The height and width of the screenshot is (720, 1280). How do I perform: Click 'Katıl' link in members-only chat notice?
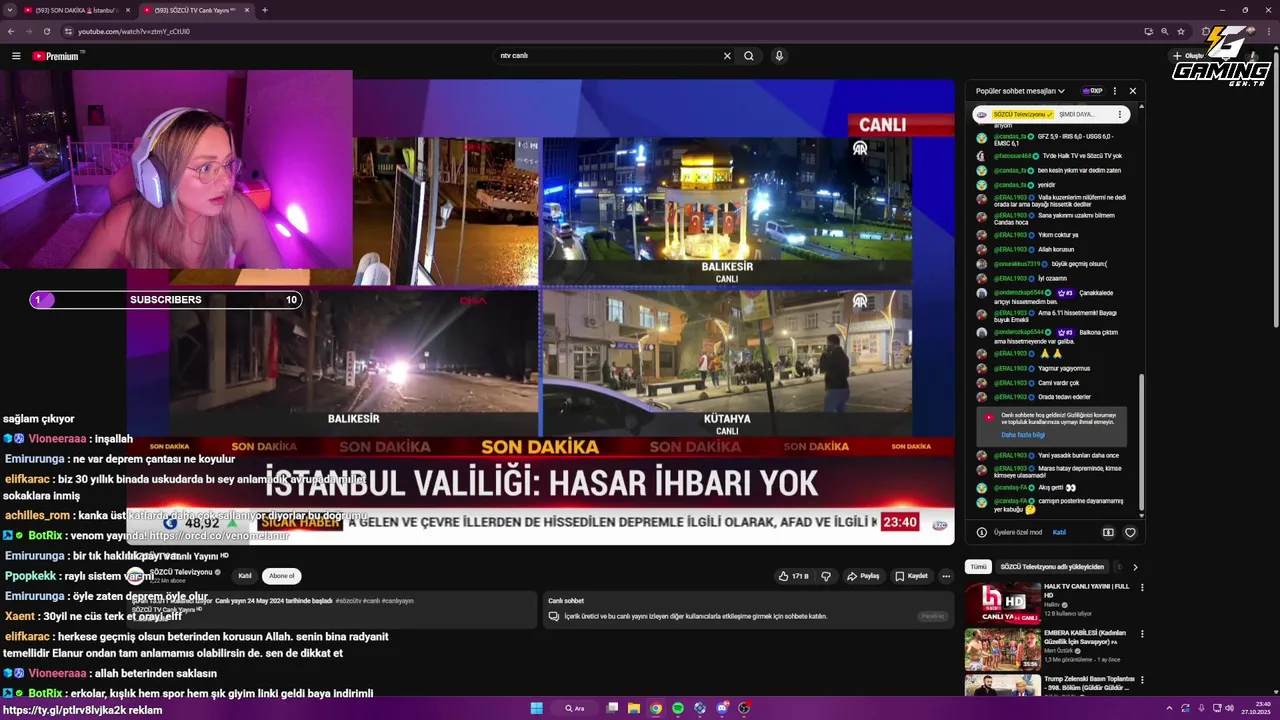pyautogui.click(x=1060, y=532)
